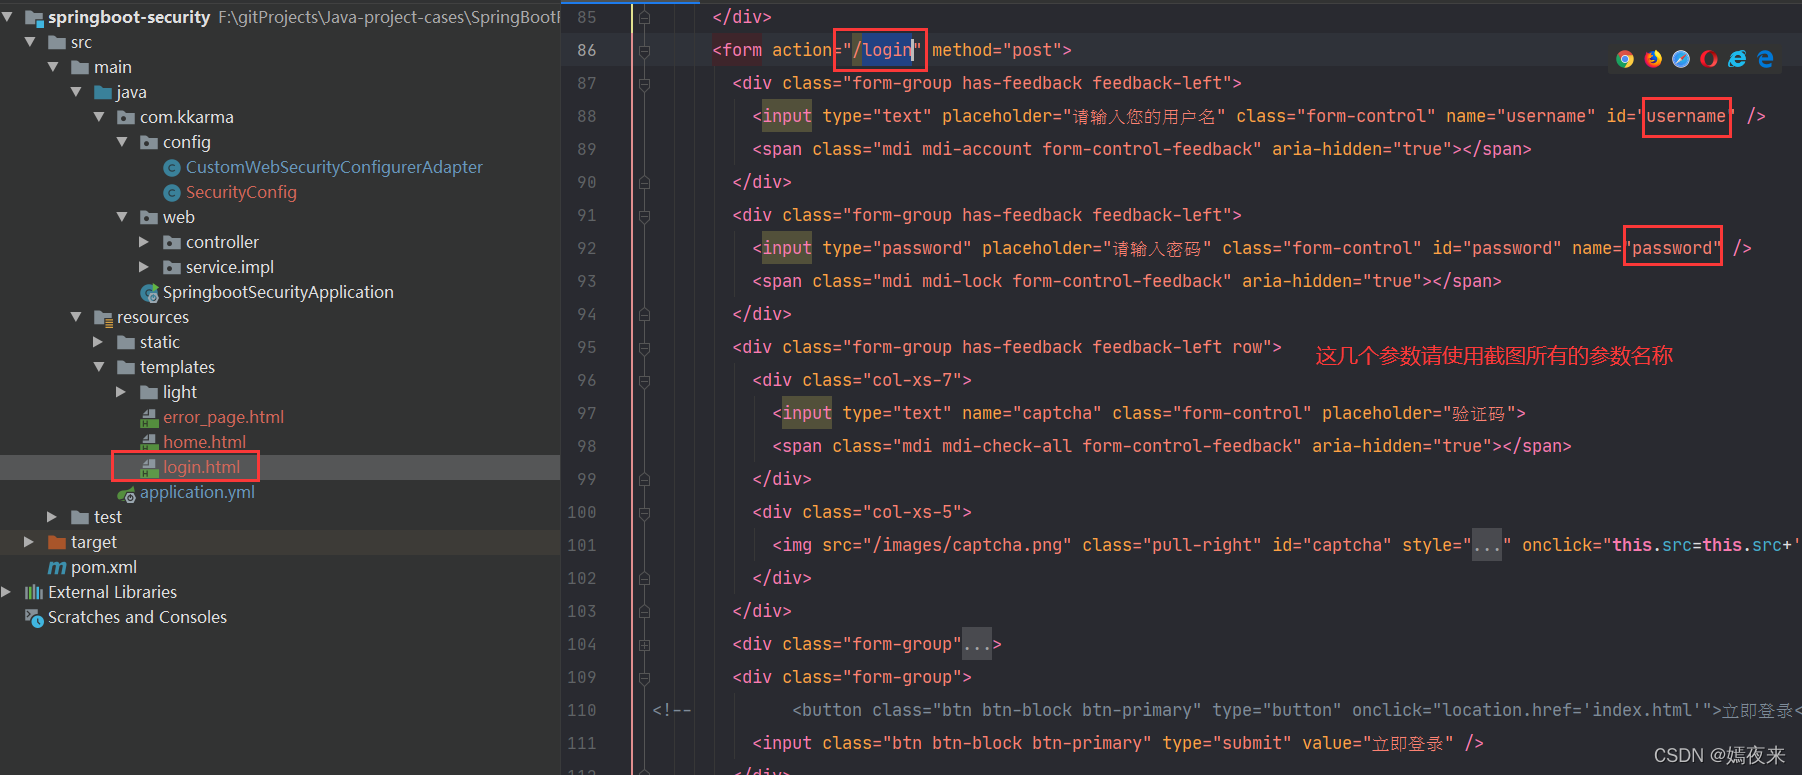Click the home.html file icon
The width and height of the screenshot is (1802, 775).
click(149, 442)
